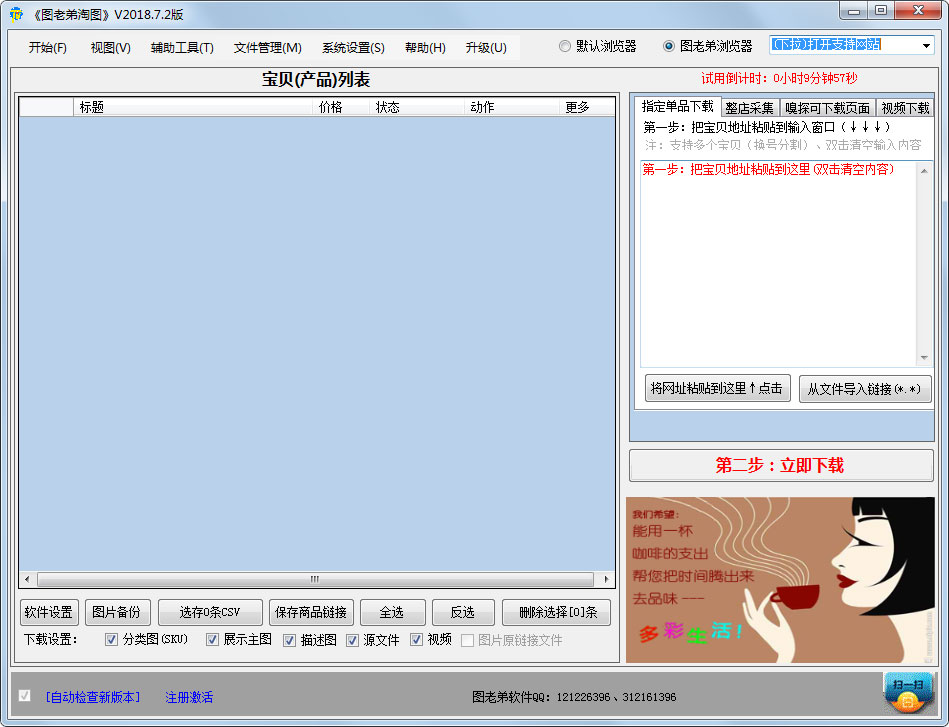
Task: Minimize the 图老弟淘图 window
Action: (854, 10)
